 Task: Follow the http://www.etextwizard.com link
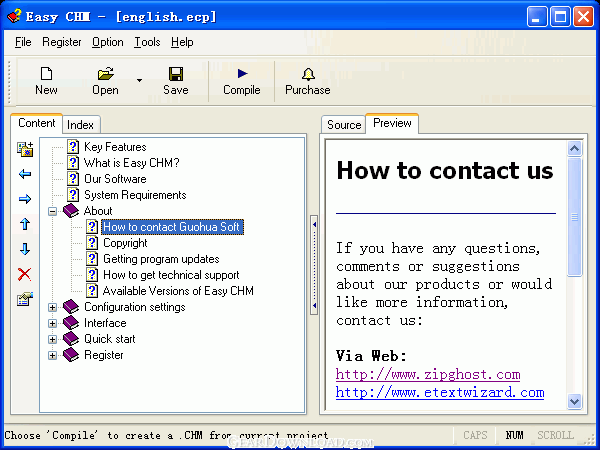[x=440, y=392]
